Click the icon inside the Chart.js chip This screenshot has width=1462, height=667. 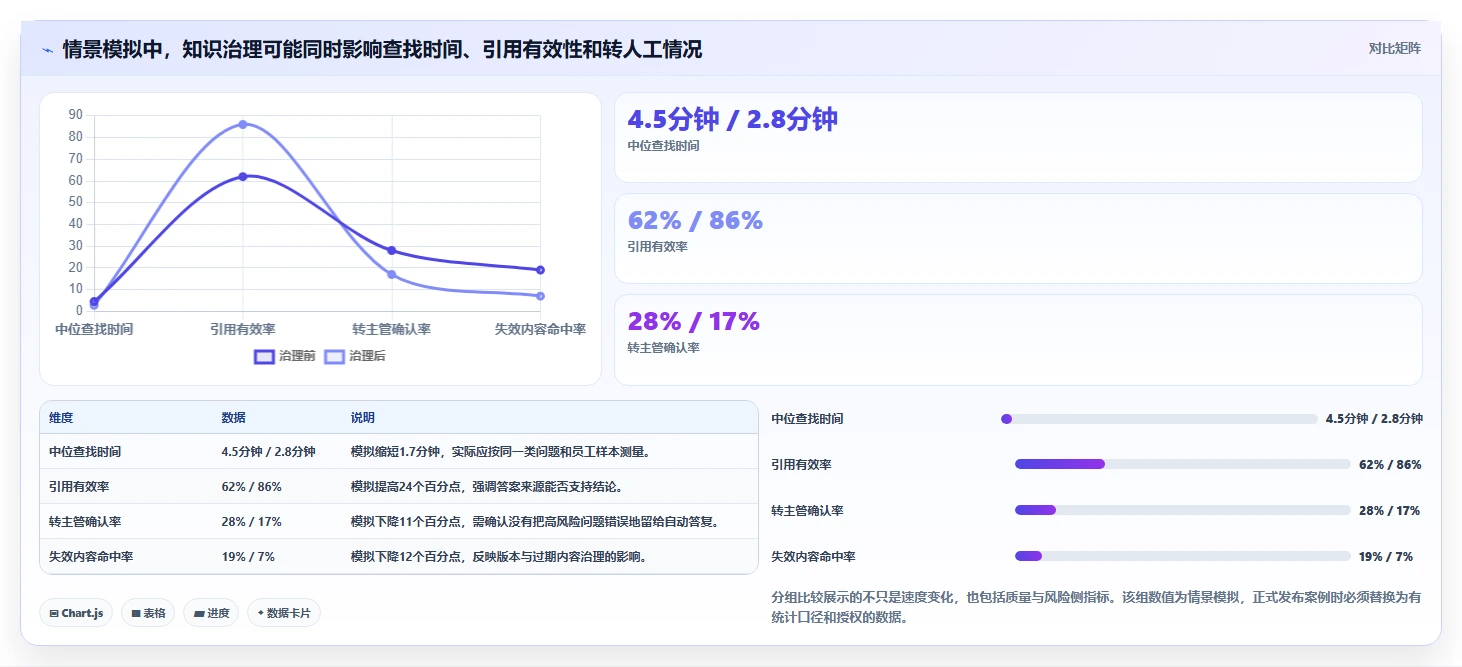[x=53, y=613]
